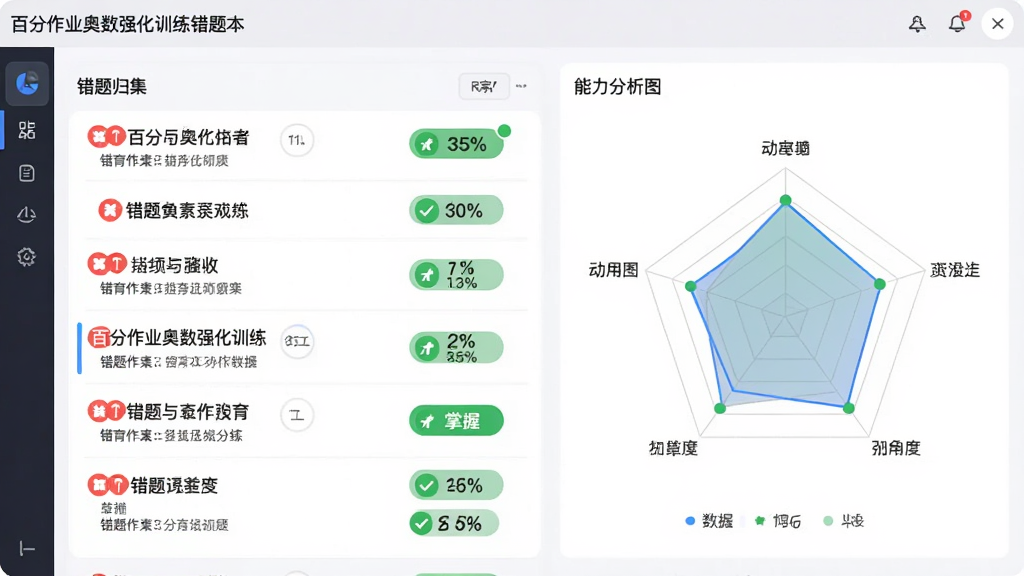1024x576 pixels.
Task: Open the document list sidebar icon
Action: (27, 173)
